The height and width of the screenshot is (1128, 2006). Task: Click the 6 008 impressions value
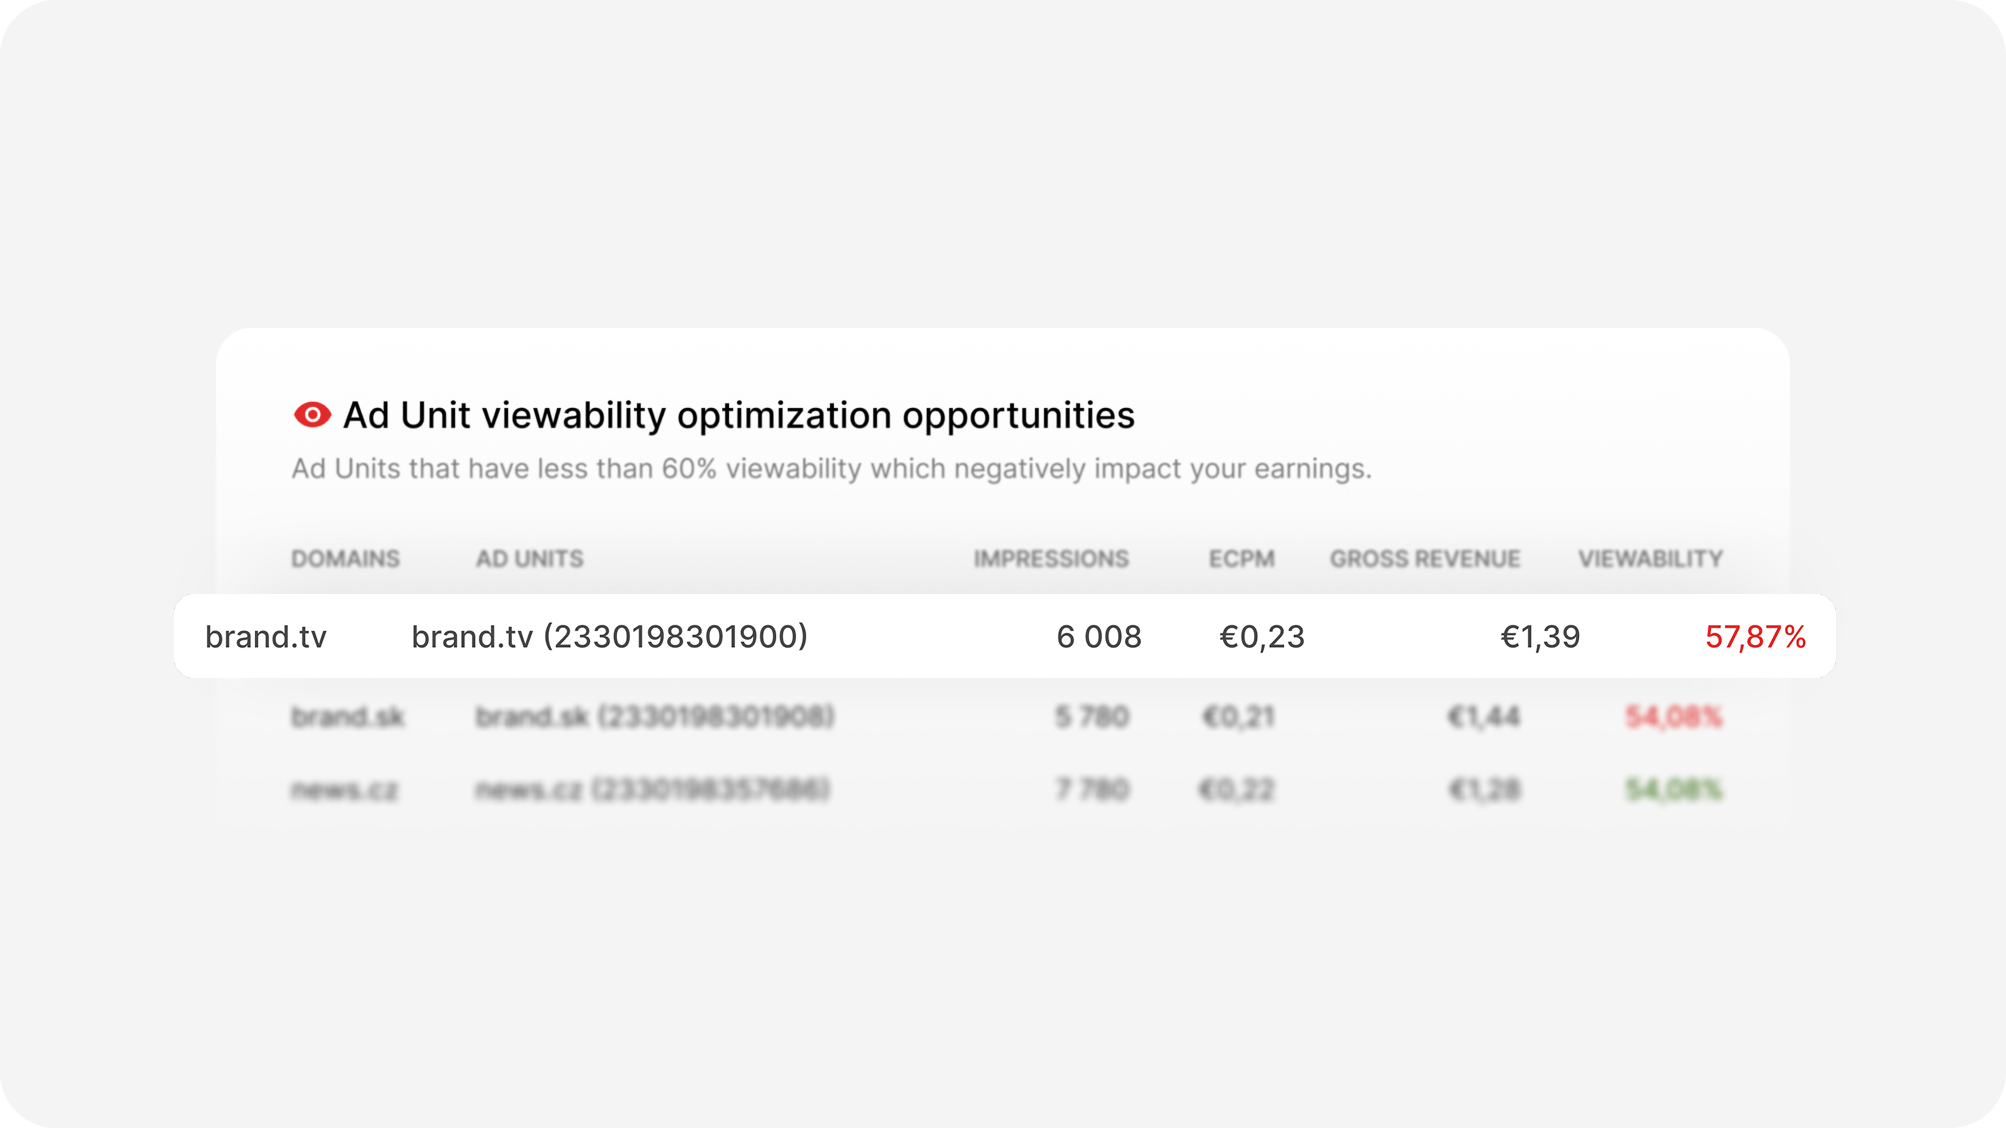[x=1098, y=637]
